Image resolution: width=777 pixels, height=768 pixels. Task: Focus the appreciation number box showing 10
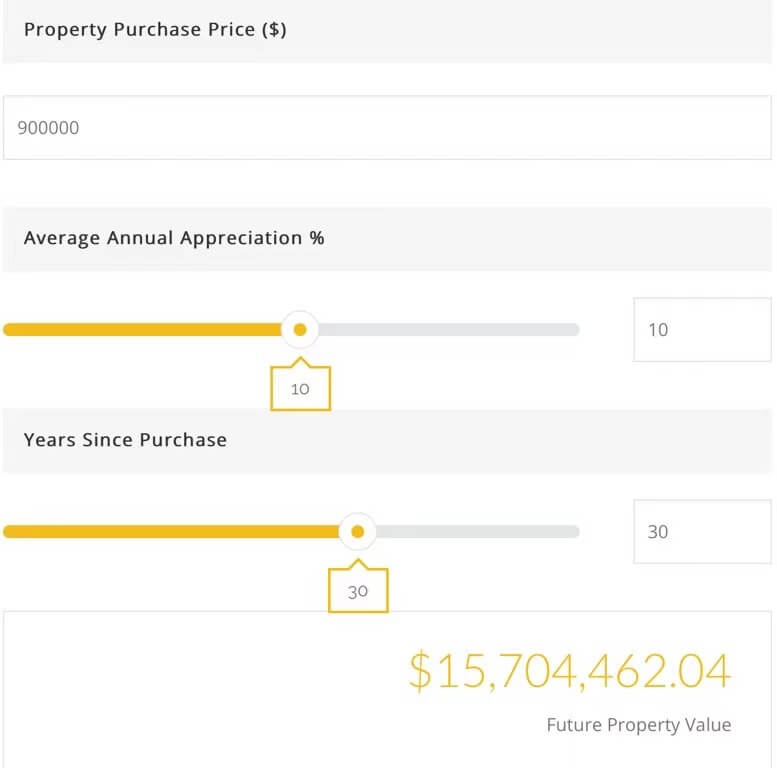click(701, 330)
